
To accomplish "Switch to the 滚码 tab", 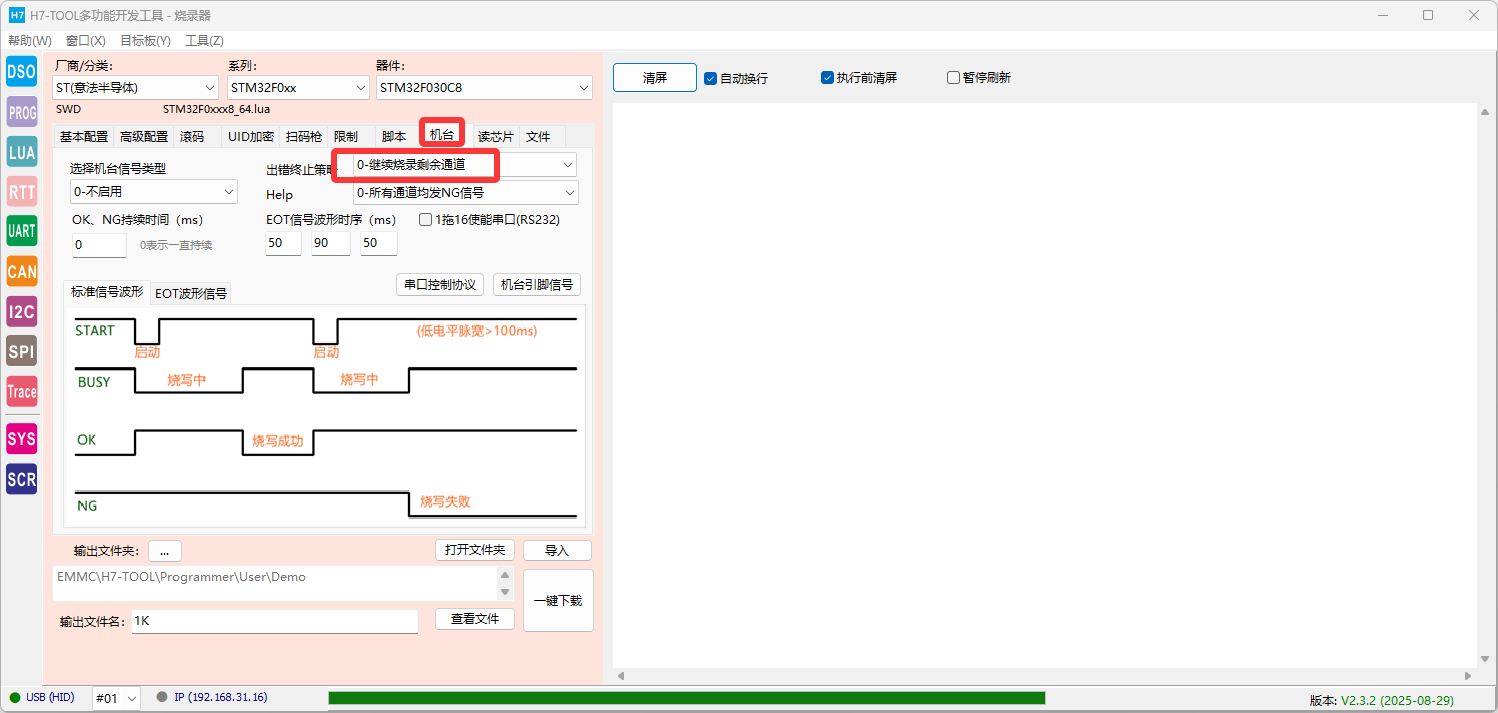I will [x=193, y=137].
